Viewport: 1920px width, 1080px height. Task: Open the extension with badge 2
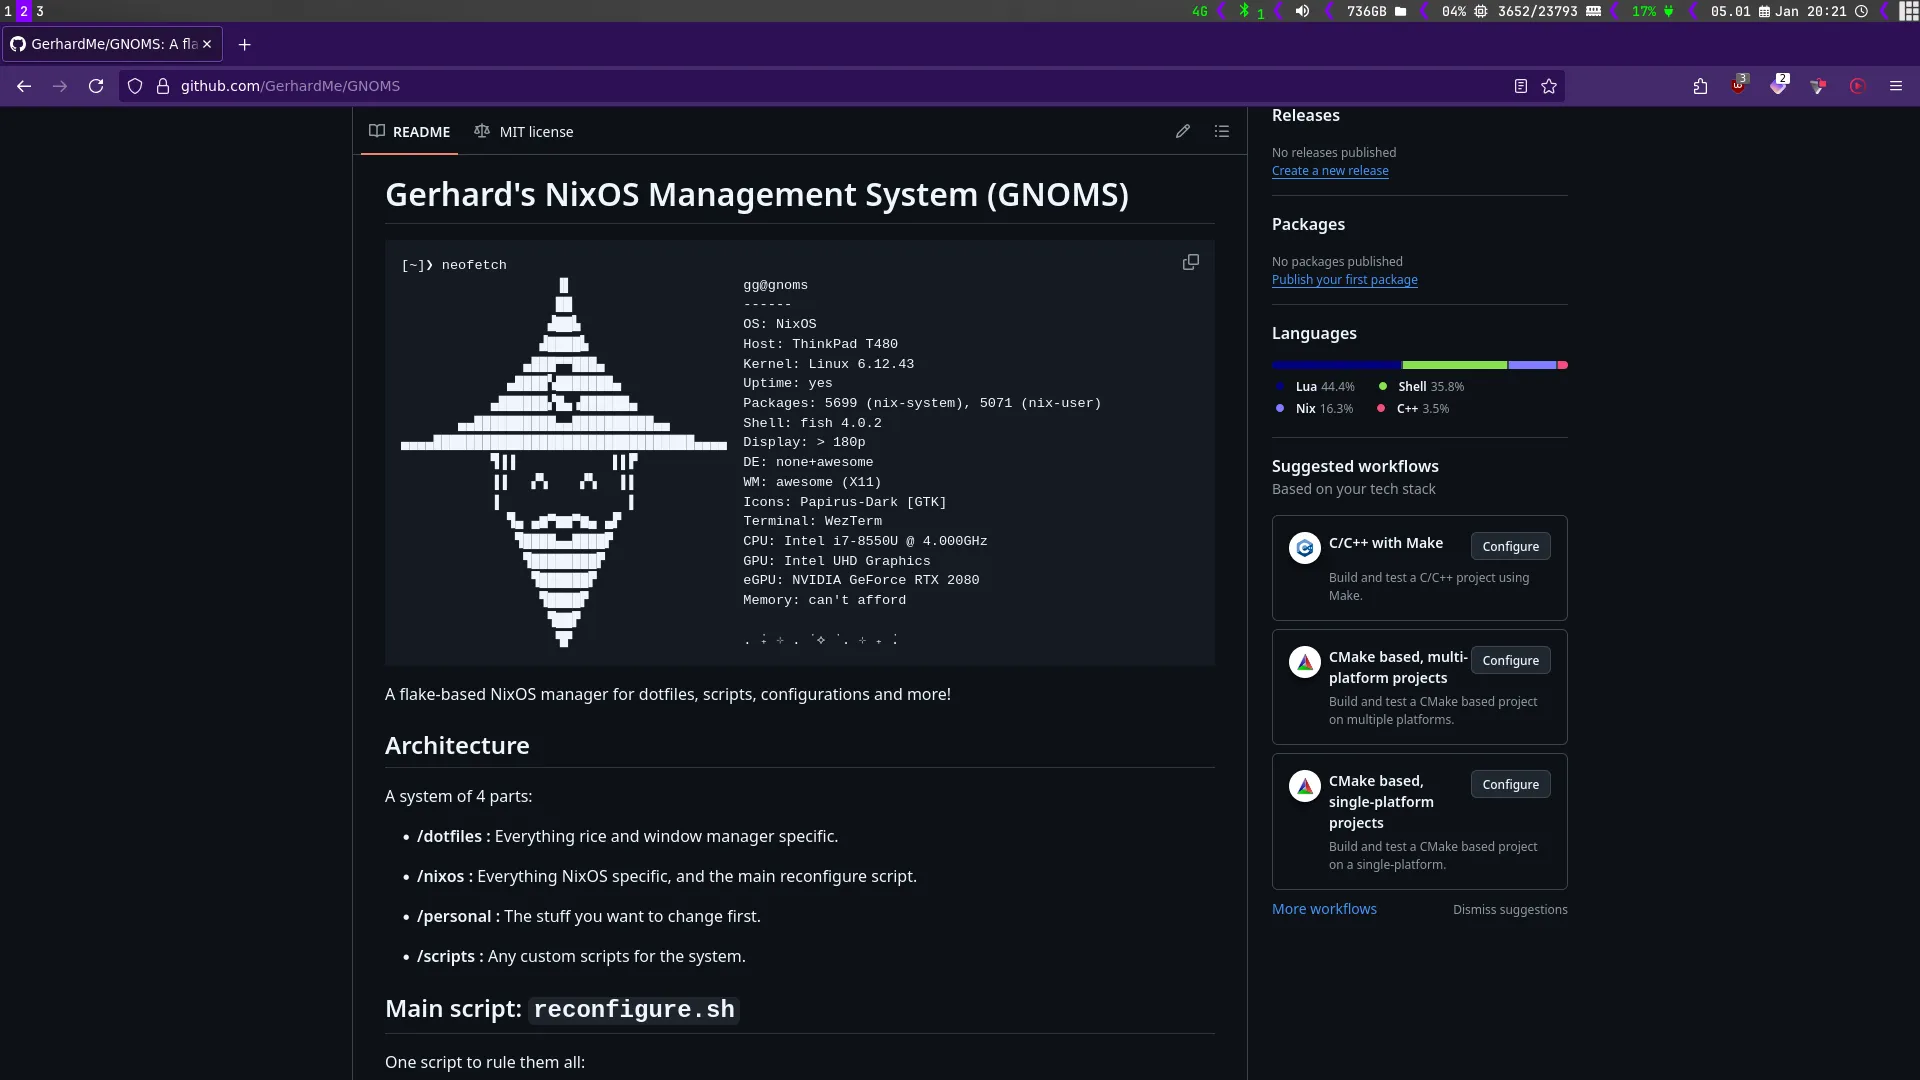point(1779,85)
